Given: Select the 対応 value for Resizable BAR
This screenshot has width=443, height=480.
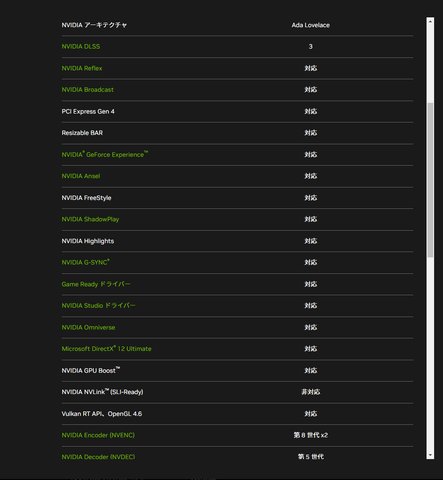Looking at the screenshot, I should pyautogui.click(x=311, y=133).
